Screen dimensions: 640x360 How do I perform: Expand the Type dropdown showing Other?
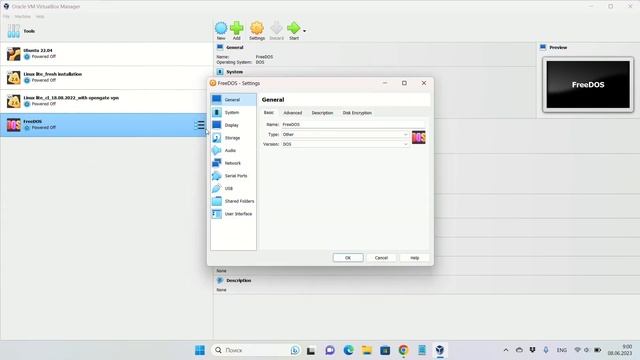(345, 134)
